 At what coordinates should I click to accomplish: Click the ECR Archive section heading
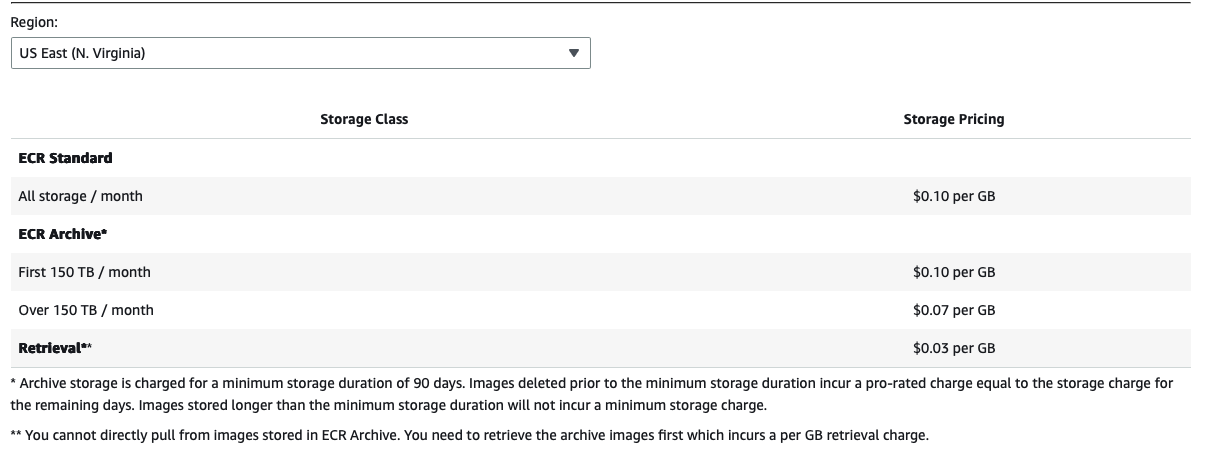tap(58, 234)
